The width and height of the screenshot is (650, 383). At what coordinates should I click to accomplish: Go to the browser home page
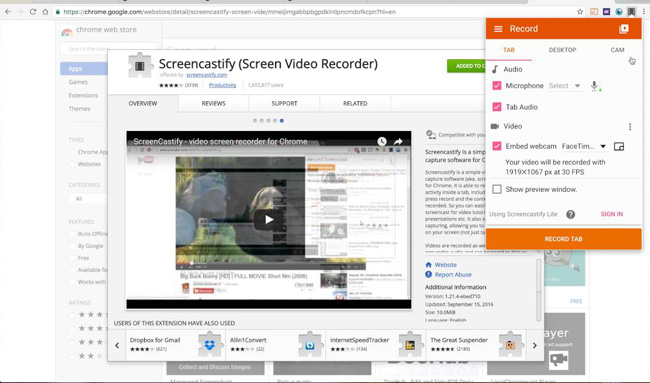(45, 12)
